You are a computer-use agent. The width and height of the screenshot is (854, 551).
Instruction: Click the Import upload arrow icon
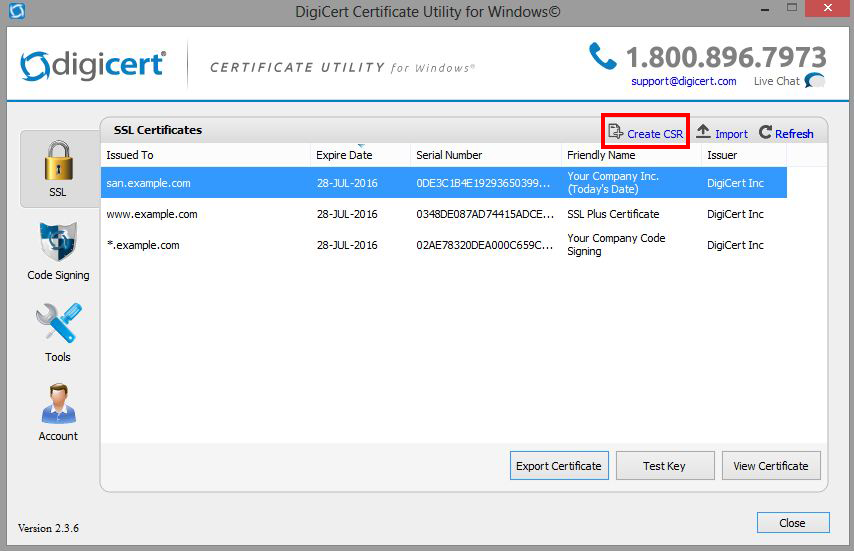[703, 131]
